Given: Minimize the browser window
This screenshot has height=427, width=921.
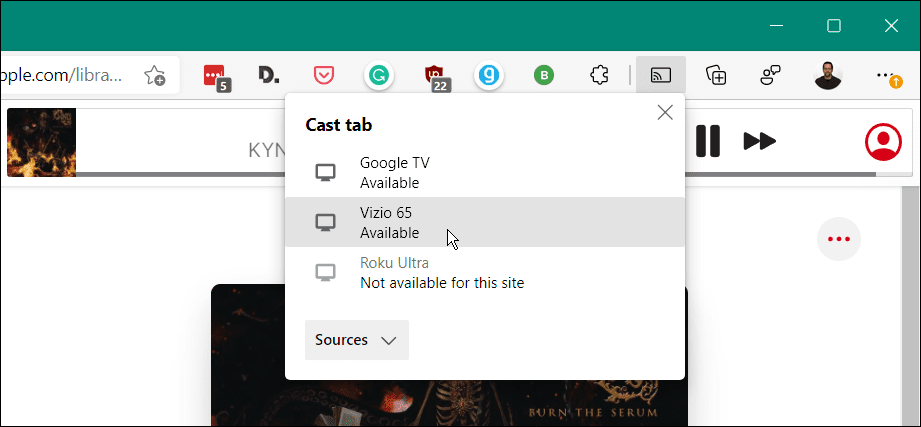Looking at the screenshot, I should (x=777, y=26).
